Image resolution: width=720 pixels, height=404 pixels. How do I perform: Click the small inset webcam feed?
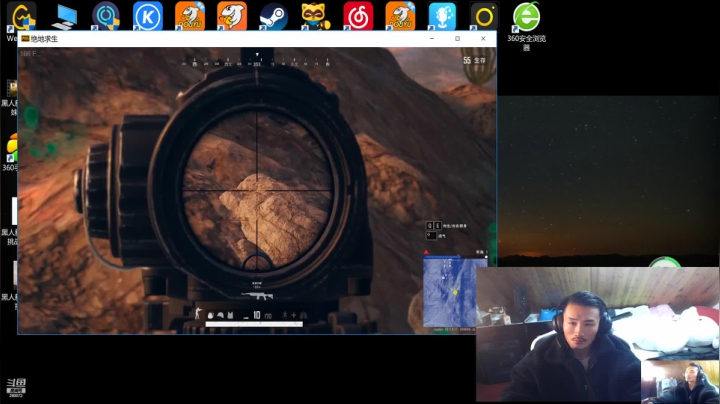pos(680,382)
